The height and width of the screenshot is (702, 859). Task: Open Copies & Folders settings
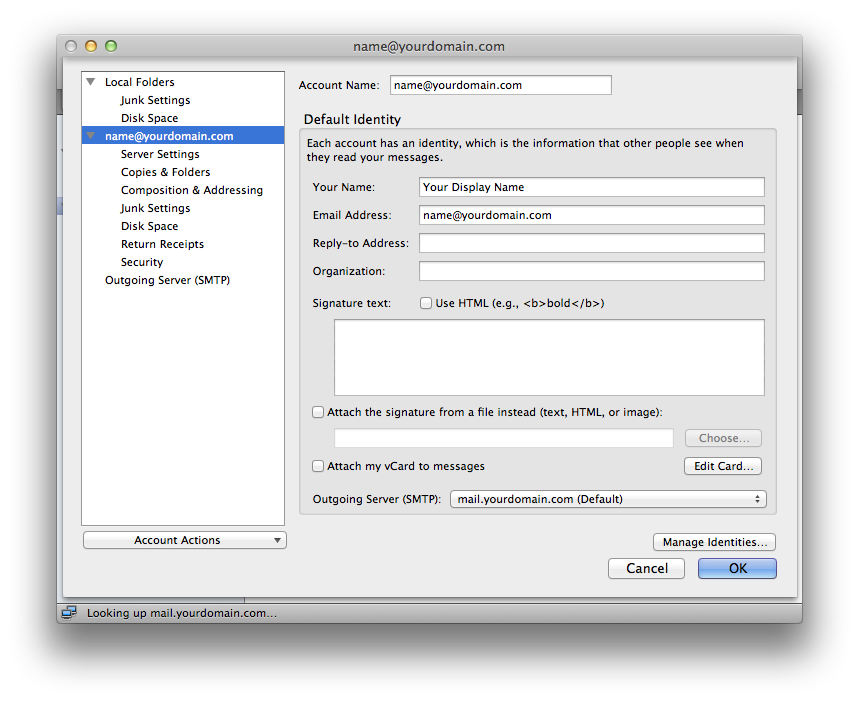click(165, 171)
